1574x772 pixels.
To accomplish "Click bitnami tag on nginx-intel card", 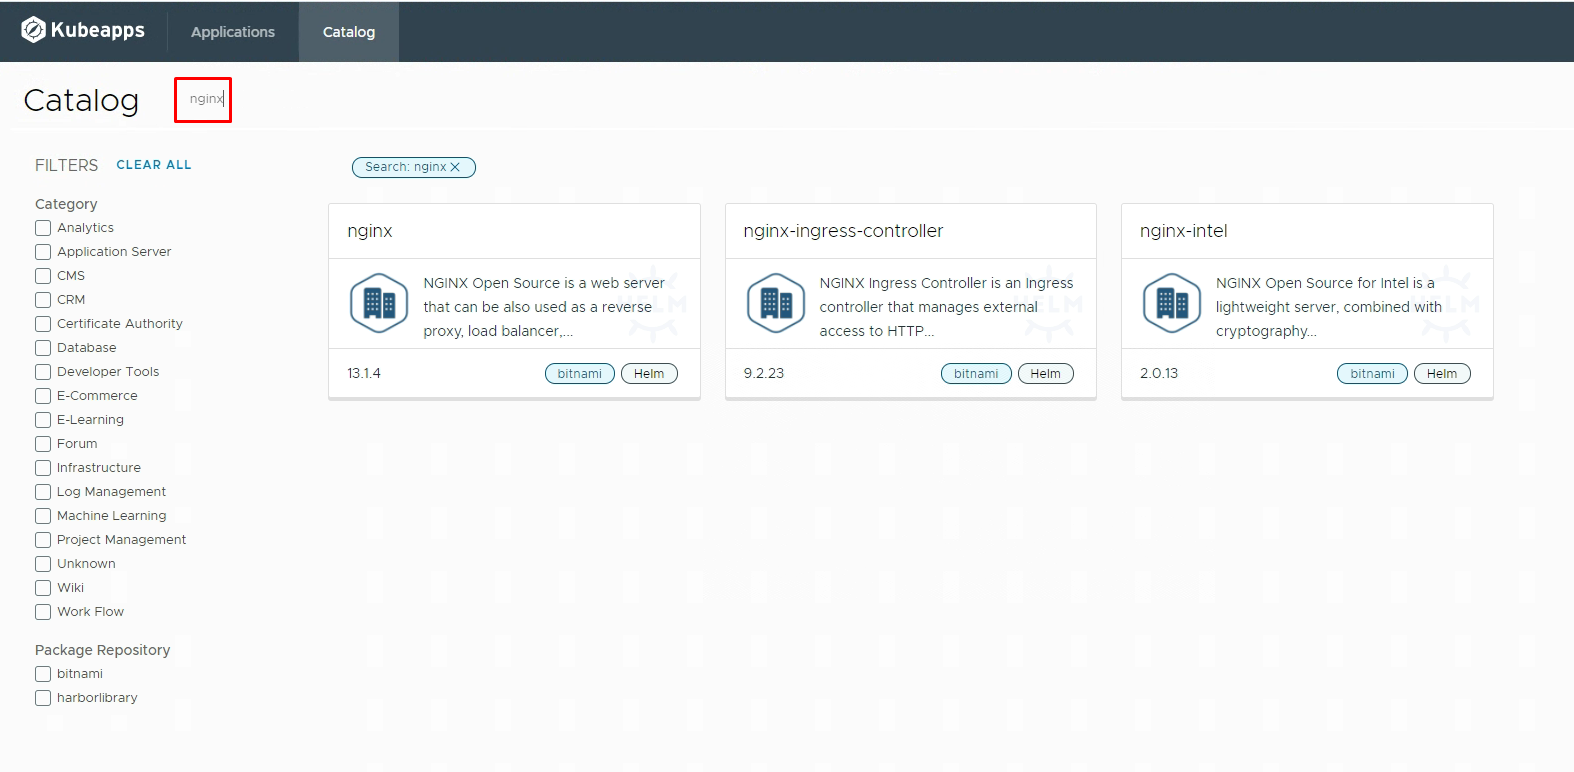I will point(1372,374).
